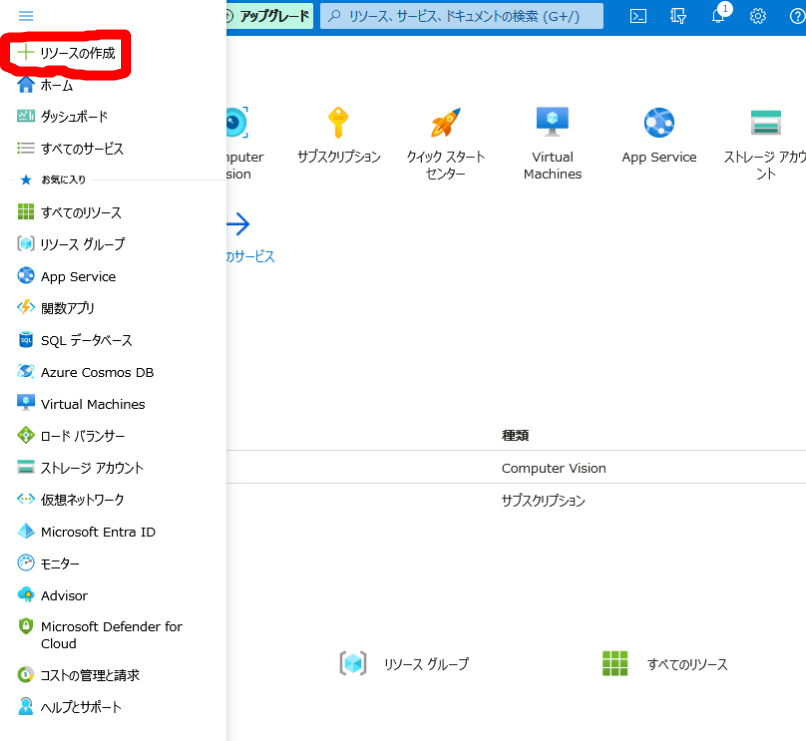This screenshot has height=741, width=806.
Task: Click the arrow to more services
Action: pyautogui.click(x=238, y=224)
